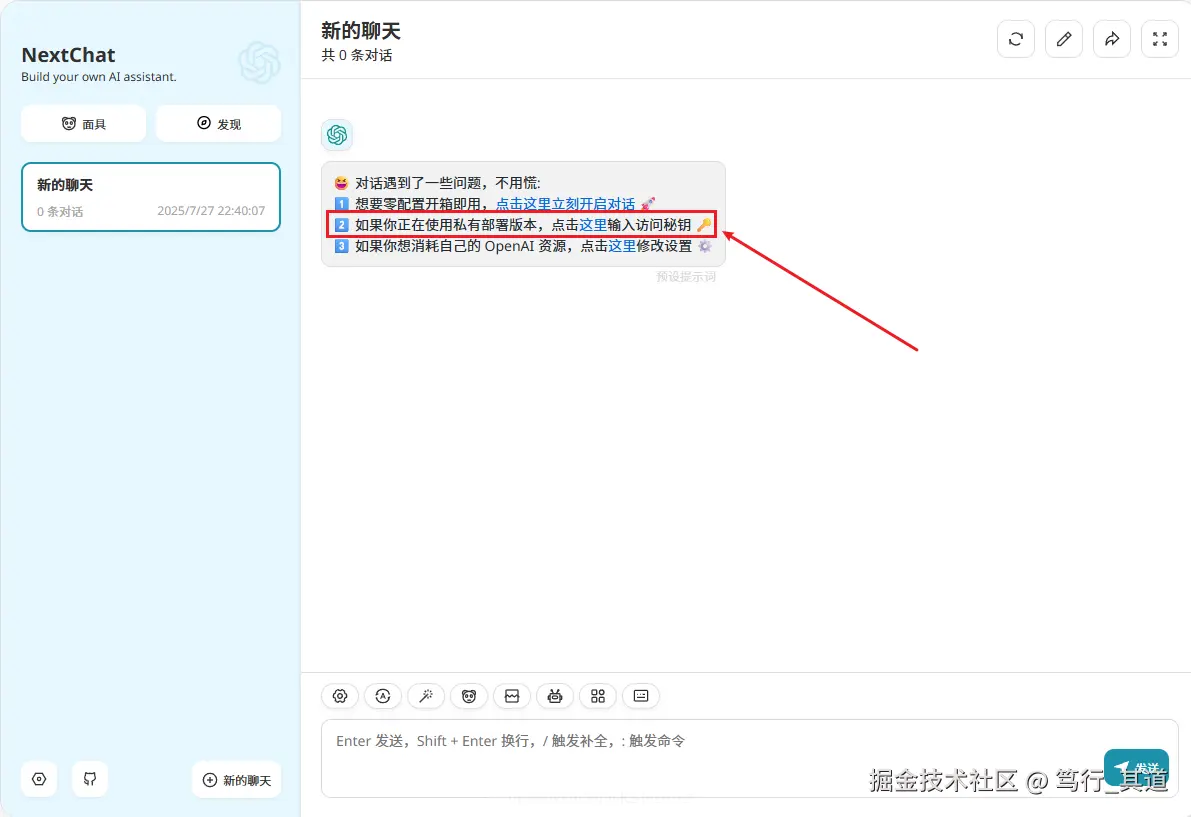Click the mask face icon in chat toolbar

point(469,696)
